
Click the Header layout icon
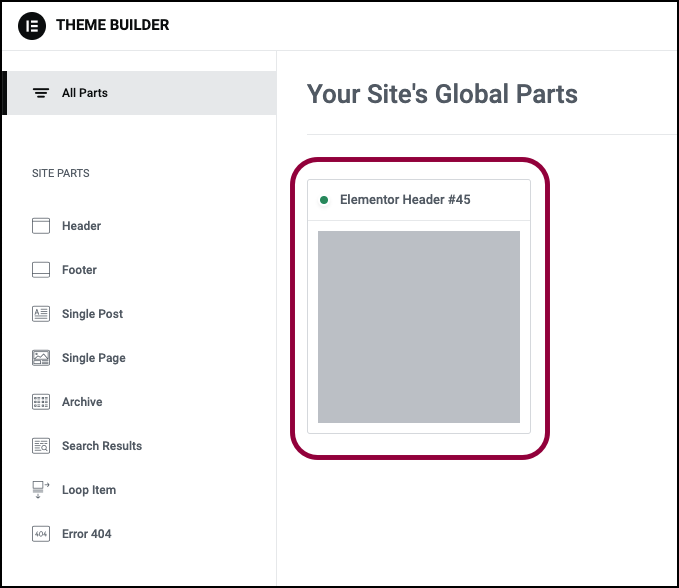(x=41, y=226)
